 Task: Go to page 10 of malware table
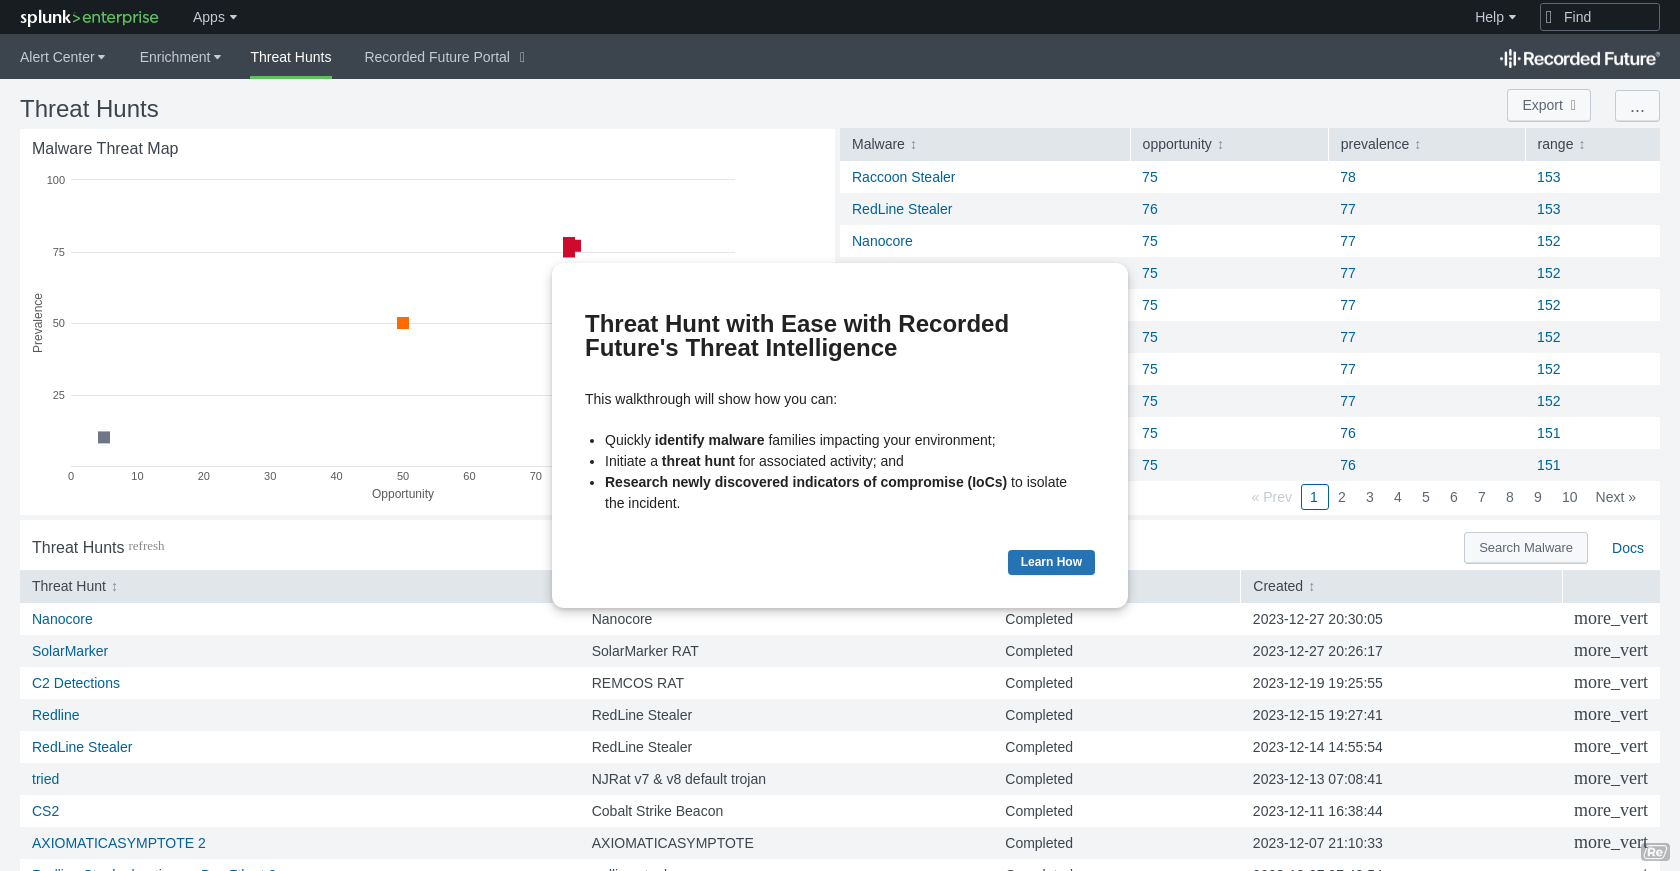1570,497
